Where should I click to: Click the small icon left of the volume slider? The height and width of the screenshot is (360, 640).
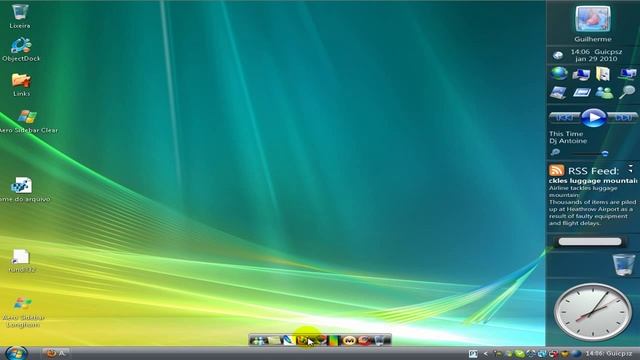coord(555,152)
